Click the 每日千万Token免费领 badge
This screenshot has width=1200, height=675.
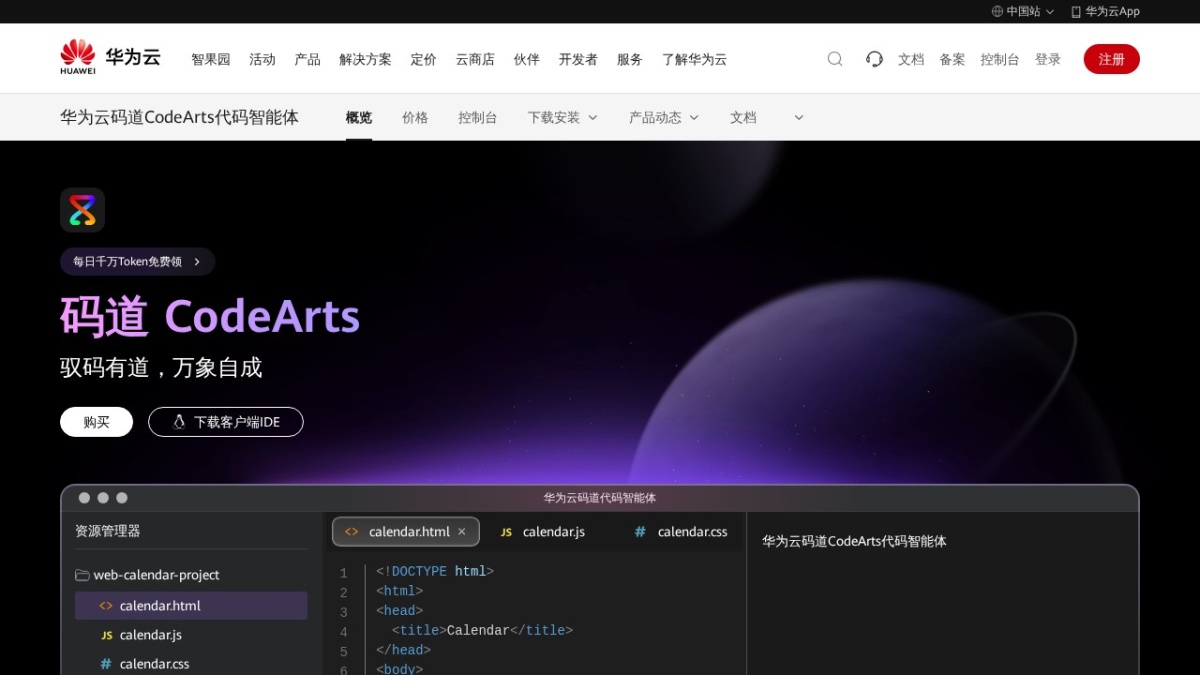(137, 262)
